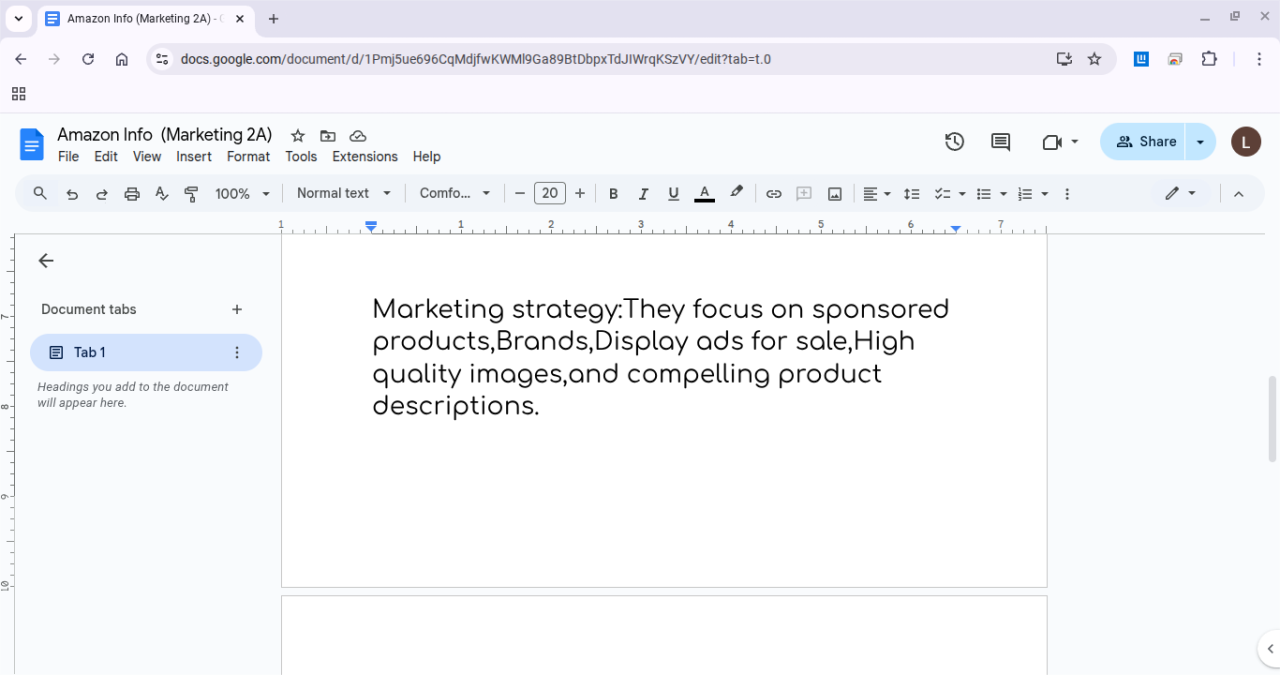1280x675 pixels.
Task: Start a video call with camera icon
Action: (1061, 142)
